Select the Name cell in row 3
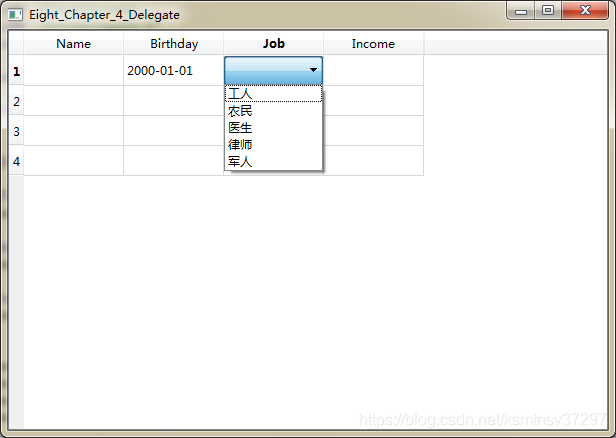The image size is (616, 438). pyautogui.click(x=73, y=131)
